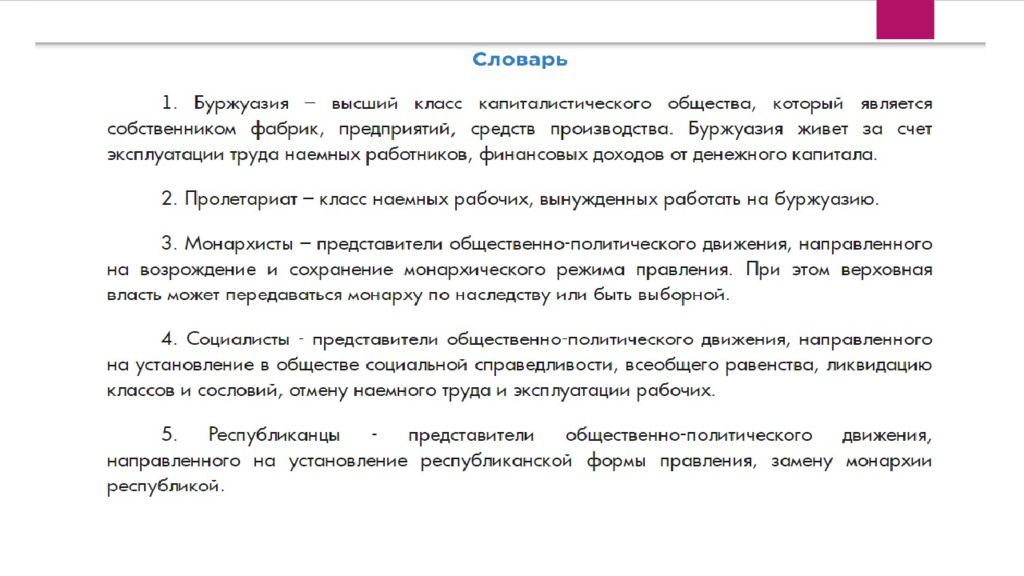The height and width of the screenshot is (576, 1024).
Task: Click the phrase 'работать на буржуазию'
Action: tap(769, 199)
